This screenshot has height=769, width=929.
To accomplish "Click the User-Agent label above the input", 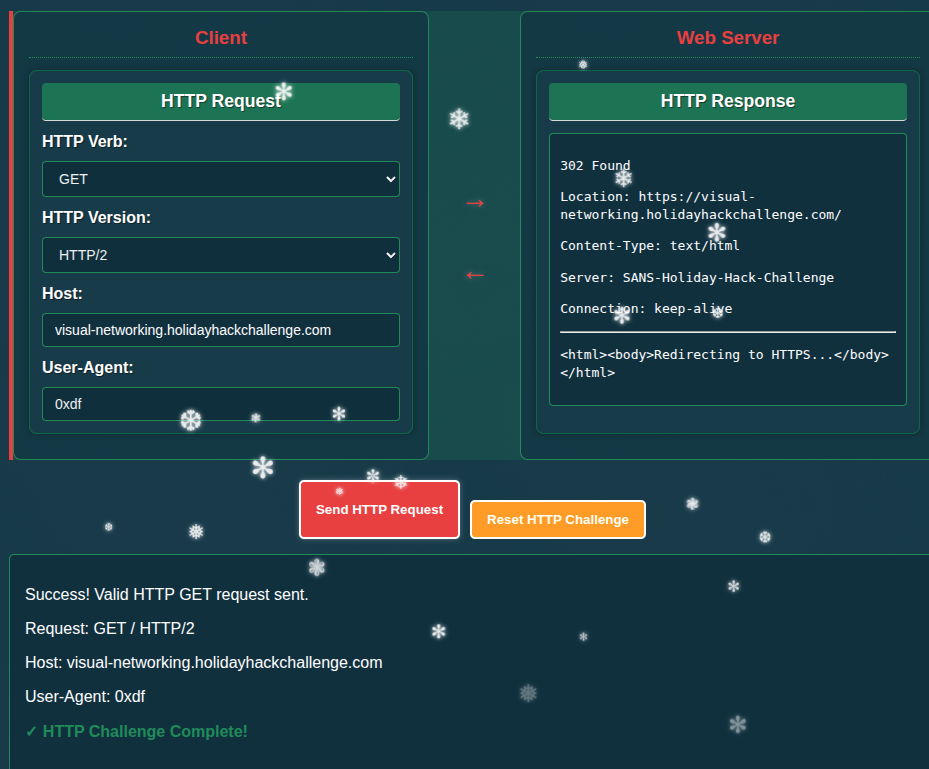I will (x=88, y=367).
